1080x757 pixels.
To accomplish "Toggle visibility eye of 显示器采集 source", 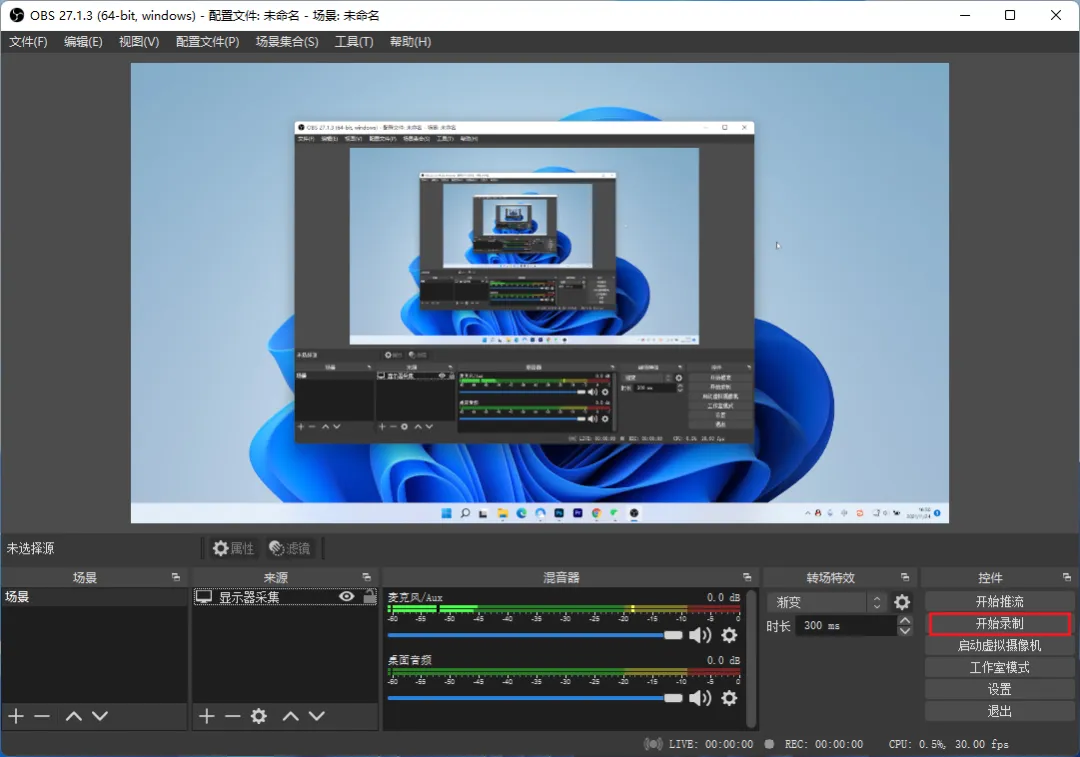I will coord(346,597).
